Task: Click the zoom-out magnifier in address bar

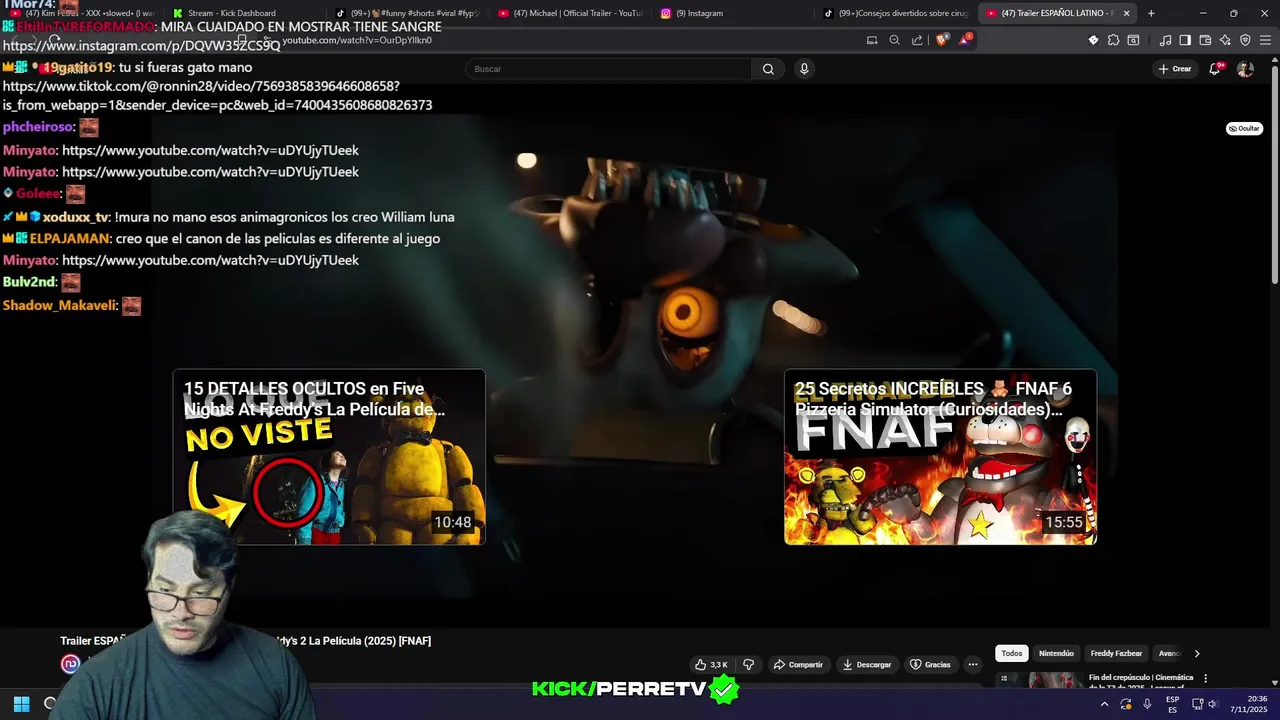Action: click(x=894, y=40)
